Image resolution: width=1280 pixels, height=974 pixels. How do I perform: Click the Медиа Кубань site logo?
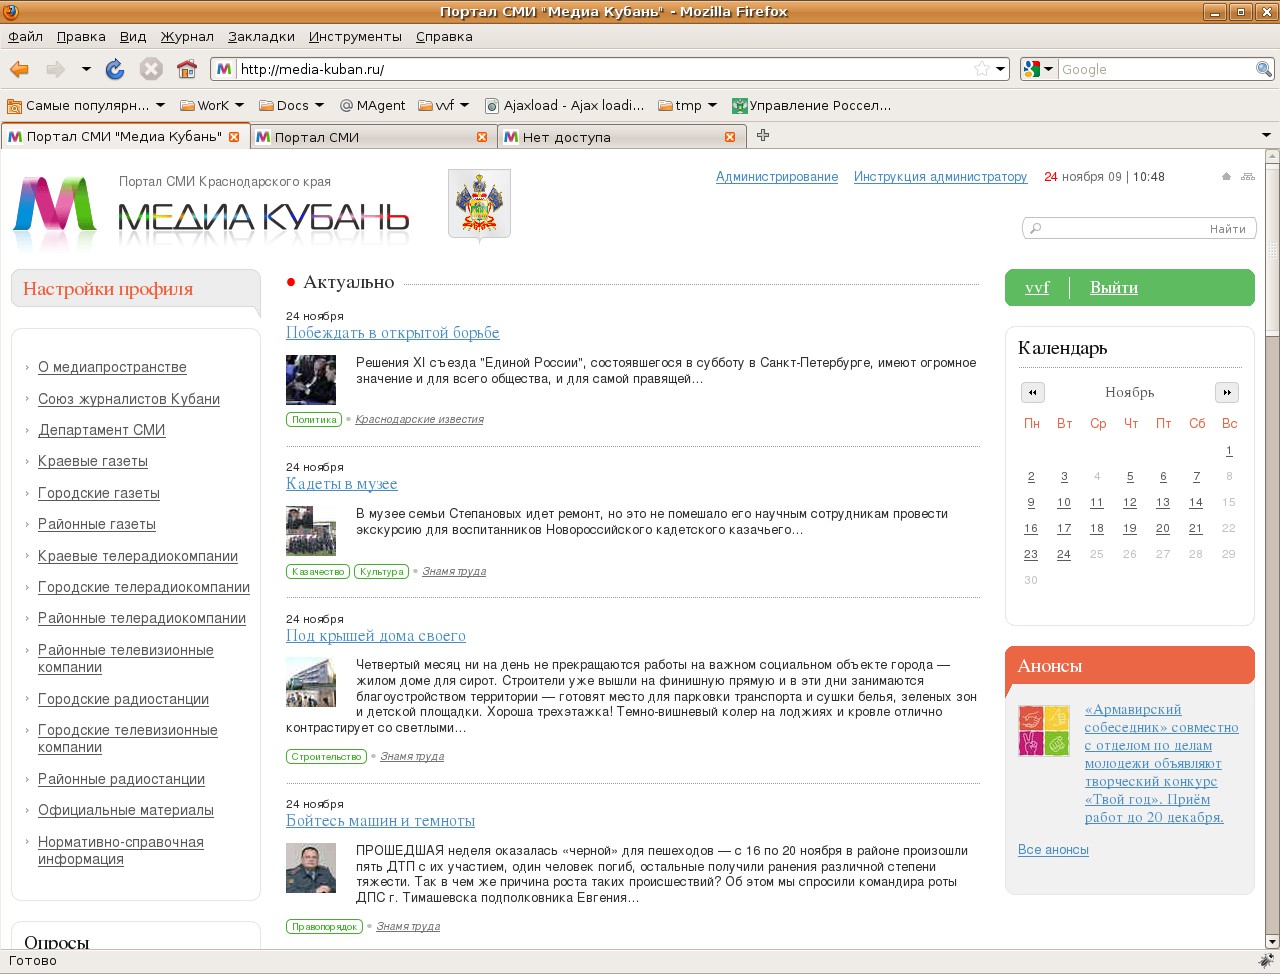click(211, 212)
